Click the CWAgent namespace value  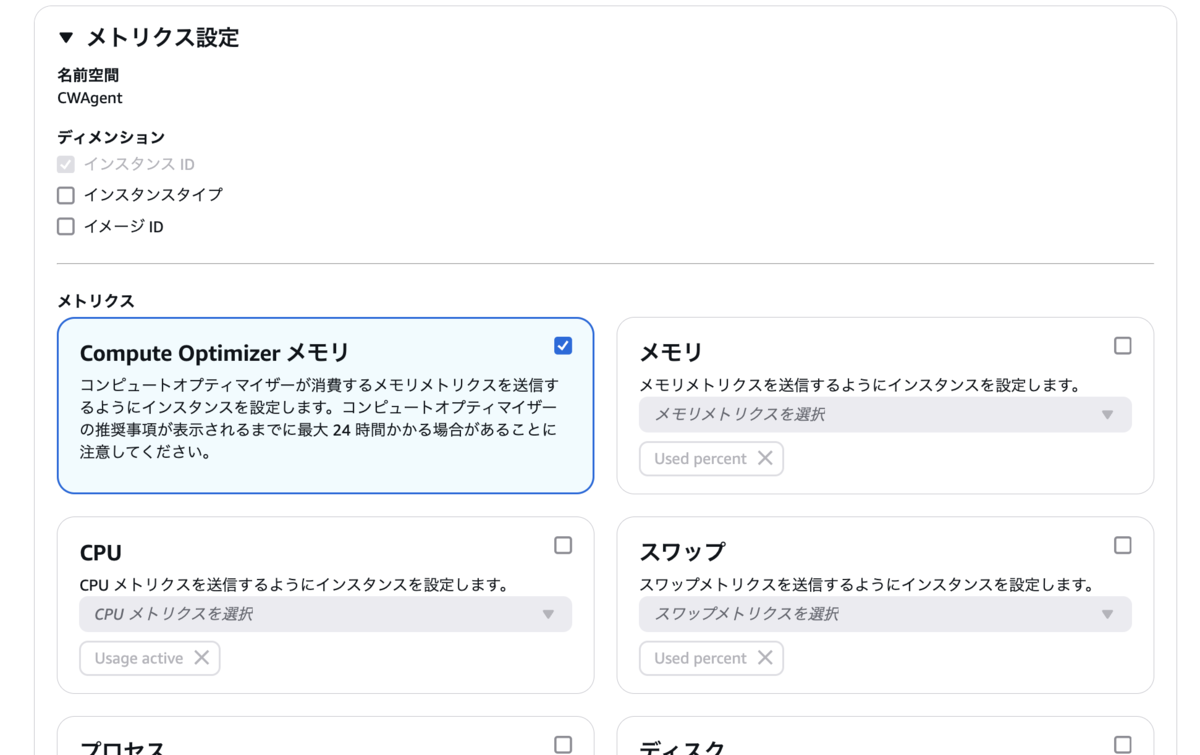click(x=90, y=98)
